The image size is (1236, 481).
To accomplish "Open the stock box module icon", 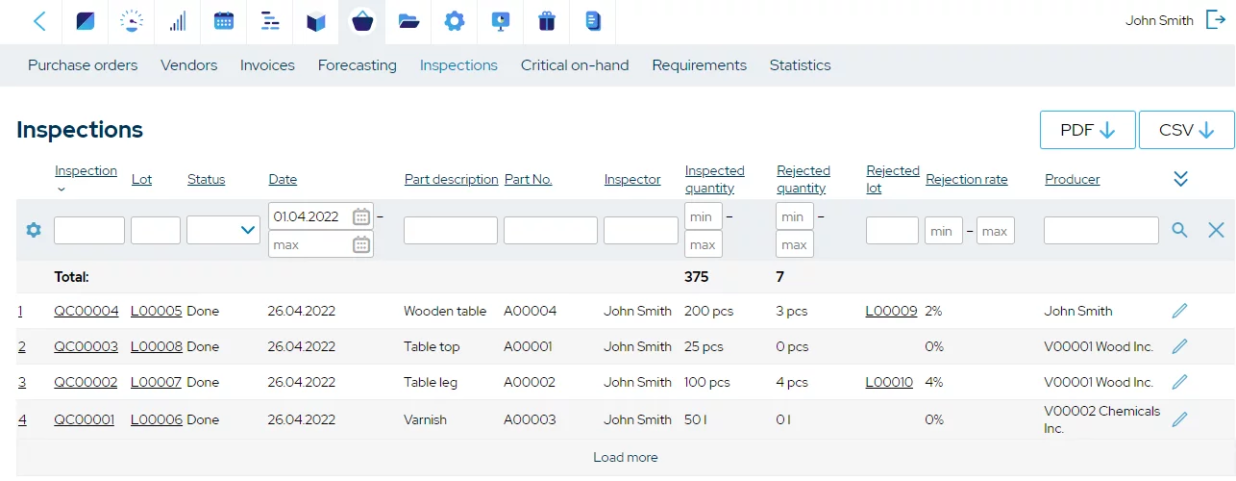I will pos(316,21).
